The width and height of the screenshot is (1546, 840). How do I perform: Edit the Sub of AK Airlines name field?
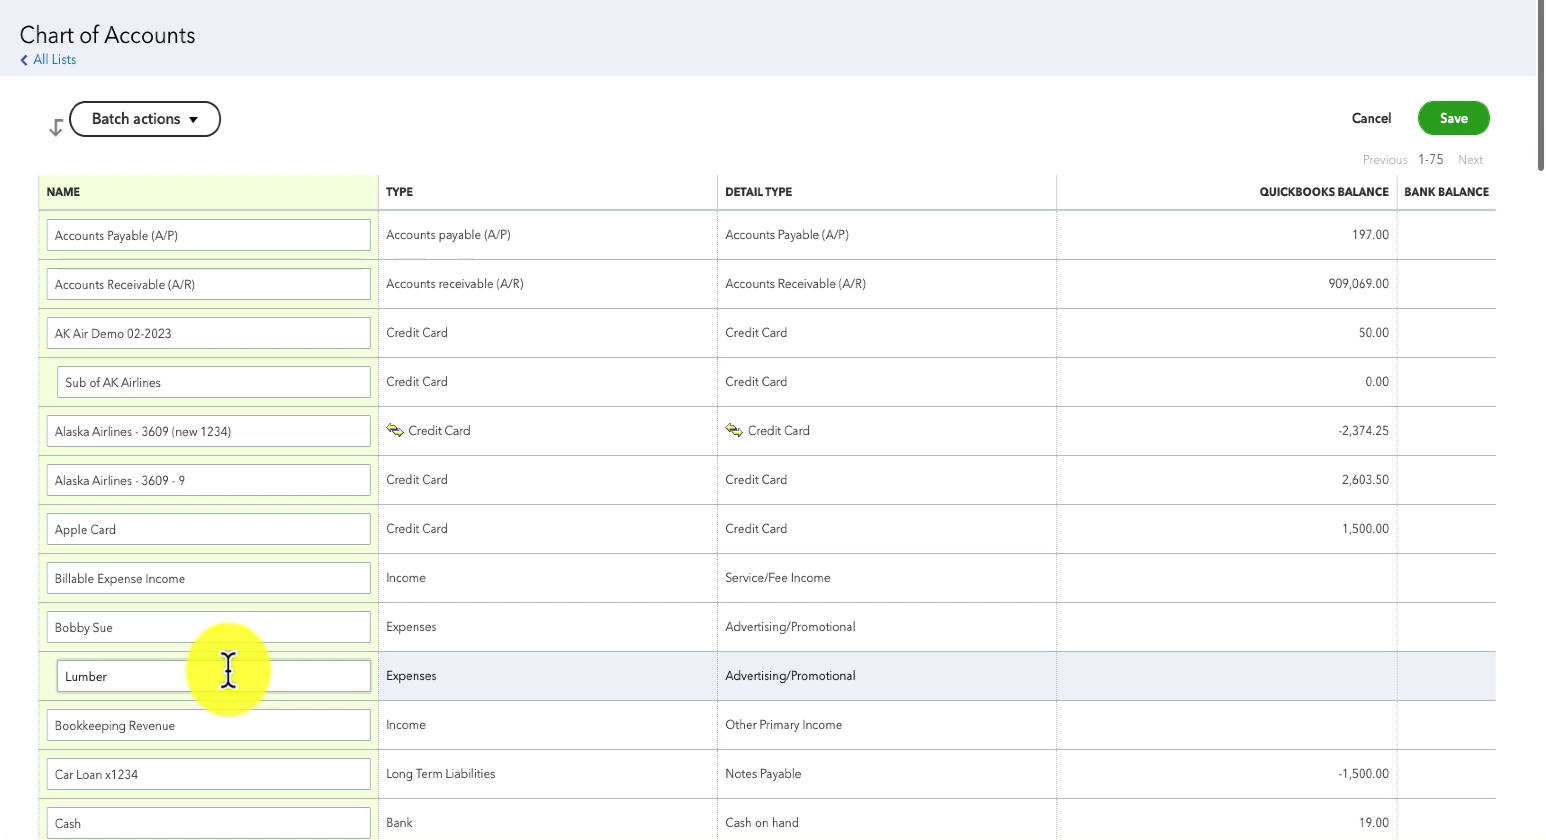213,382
